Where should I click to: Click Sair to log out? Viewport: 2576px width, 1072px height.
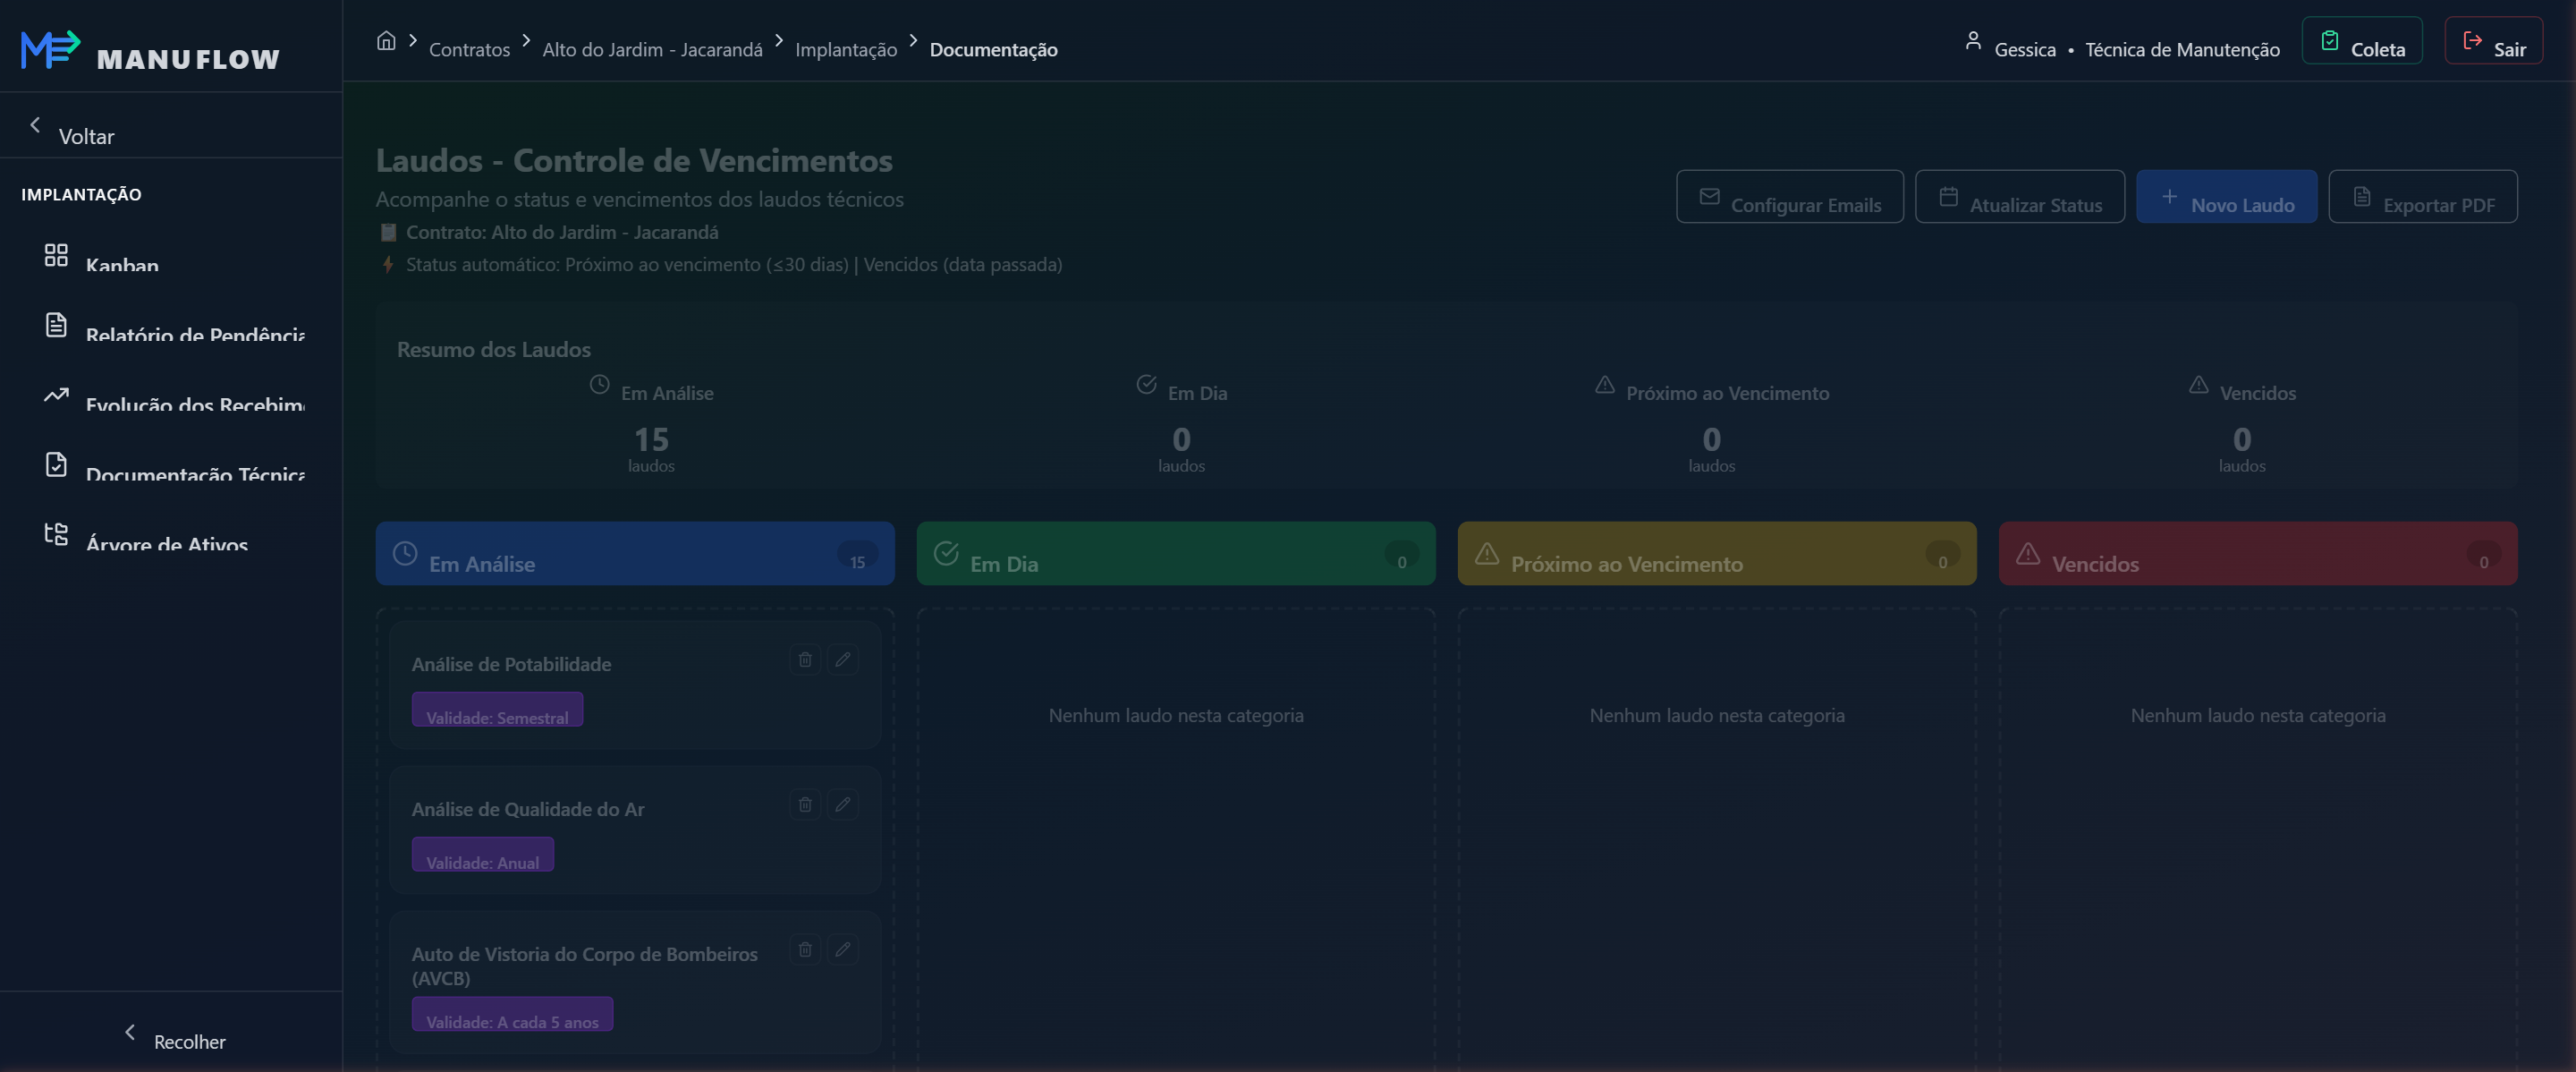[x=2493, y=41]
